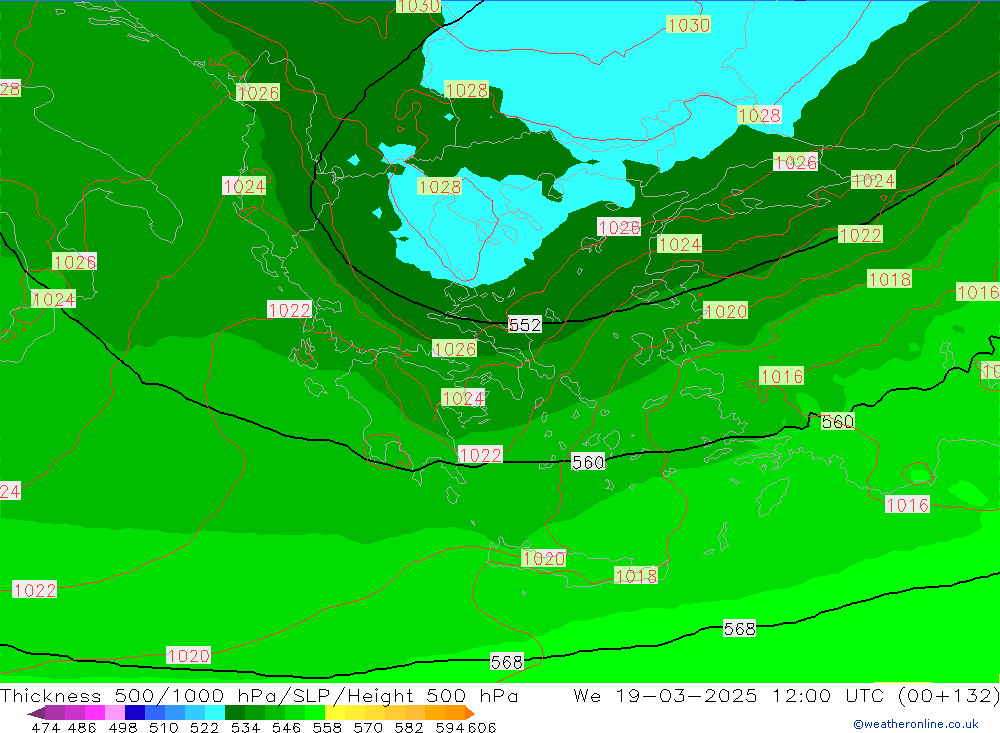Click the purple arrow at legend's low end
This screenshot has height=733, width=1000.
[x=36, y=712]
